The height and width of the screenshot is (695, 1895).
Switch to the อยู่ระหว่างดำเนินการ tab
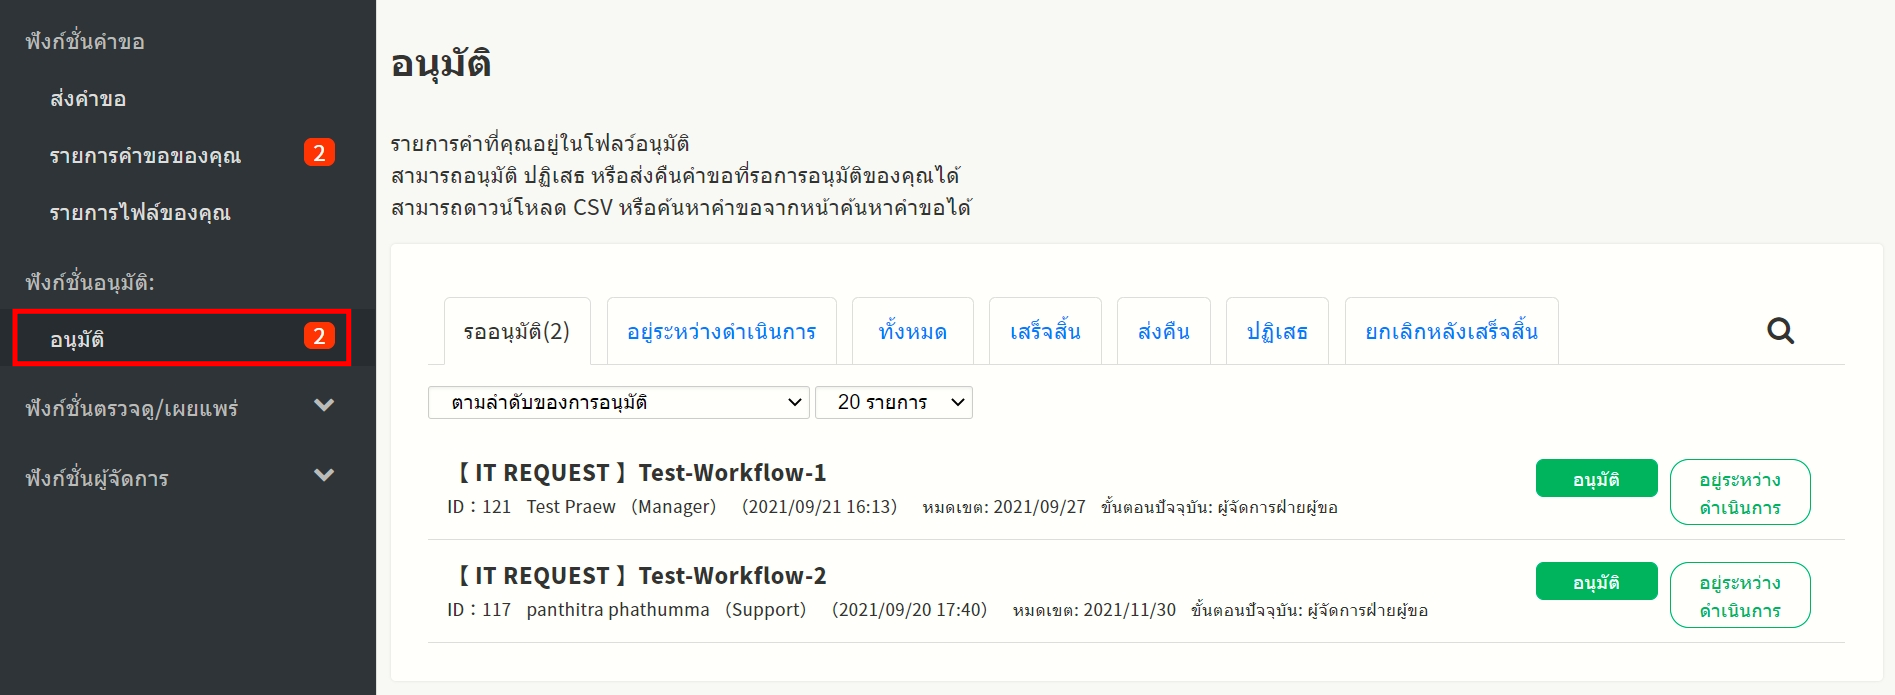721,332
